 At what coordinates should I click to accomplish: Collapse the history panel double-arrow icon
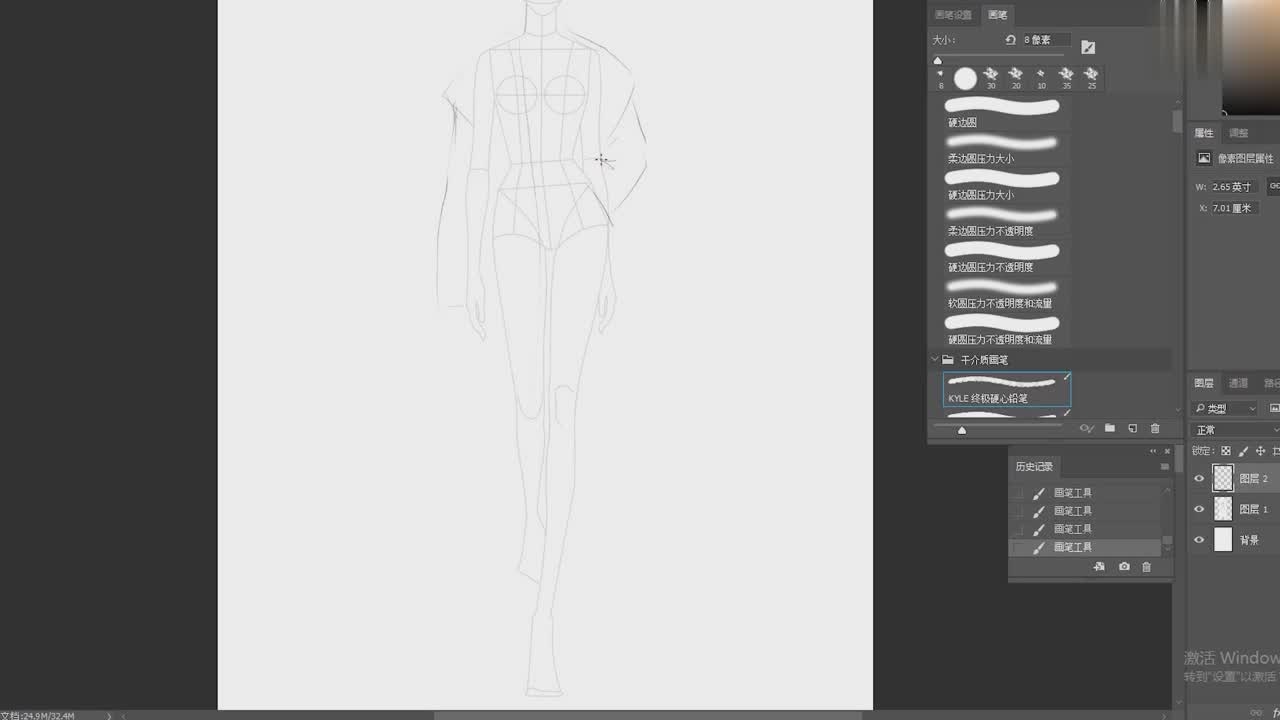pyautogui.click(x=1152, y=451)
